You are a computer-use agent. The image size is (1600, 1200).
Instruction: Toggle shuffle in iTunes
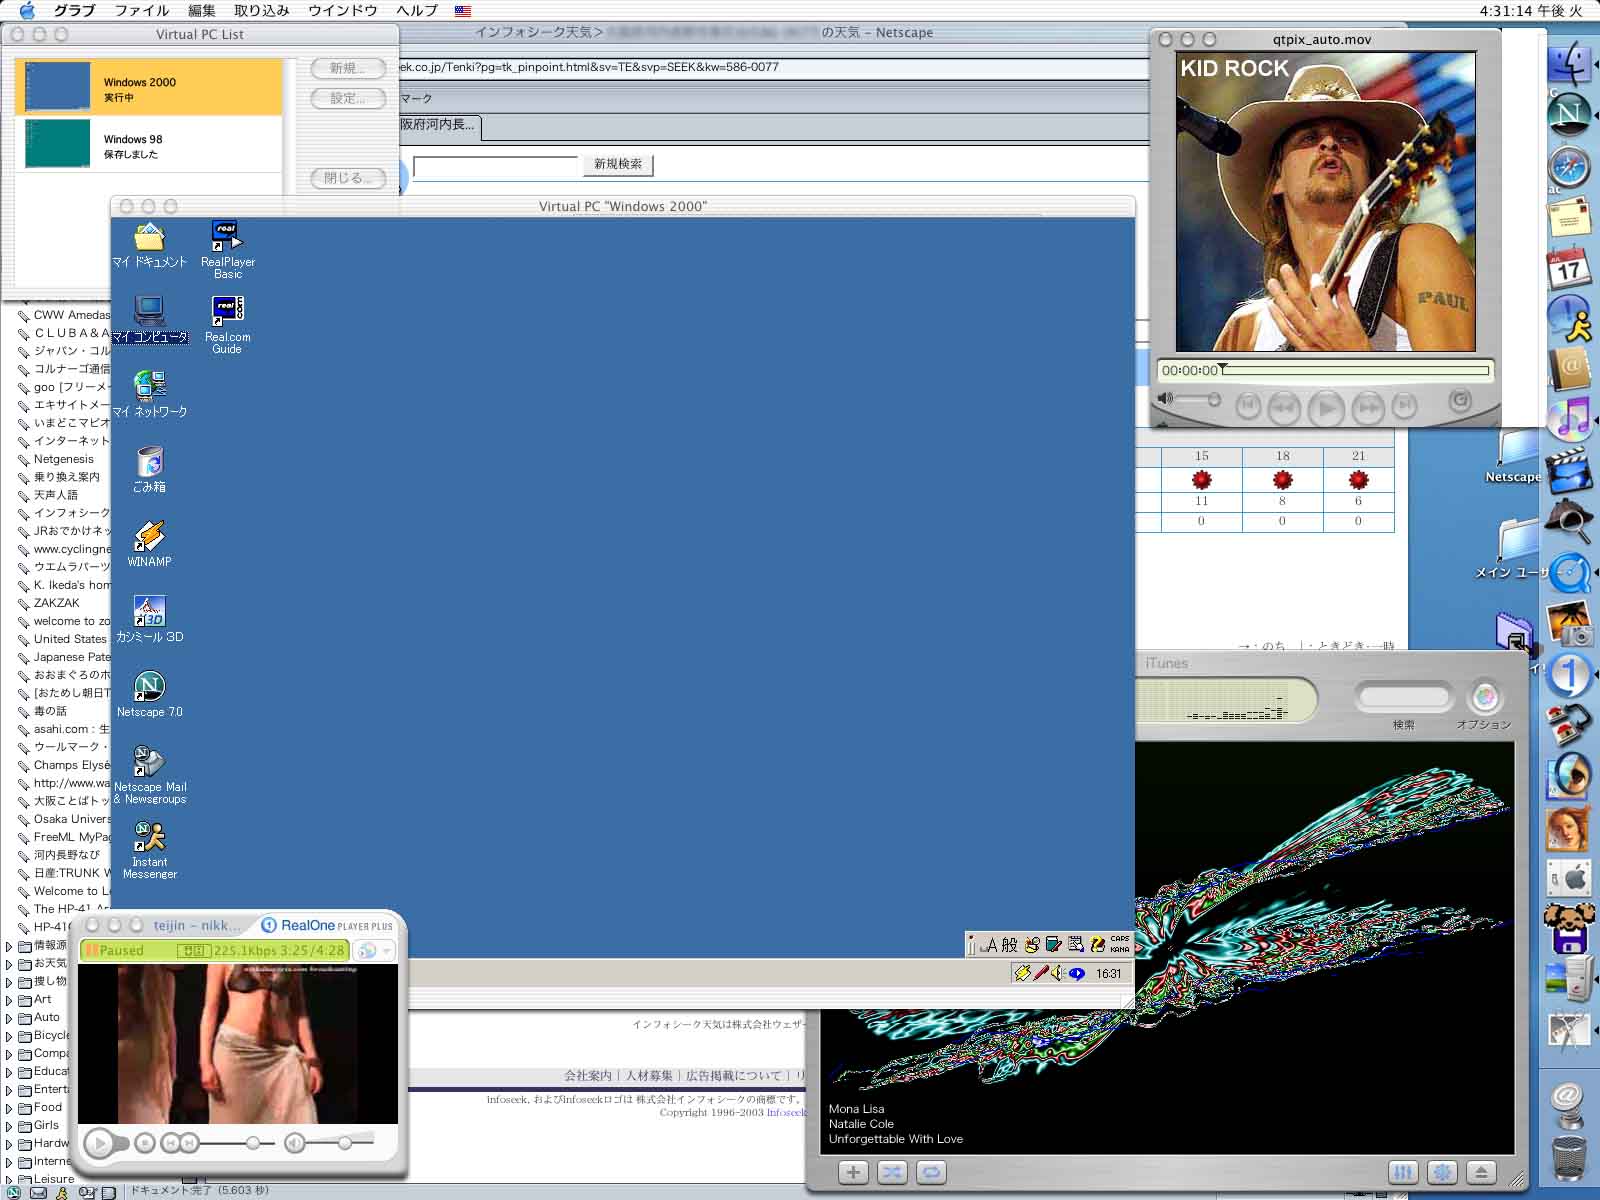pos(892,1172)
